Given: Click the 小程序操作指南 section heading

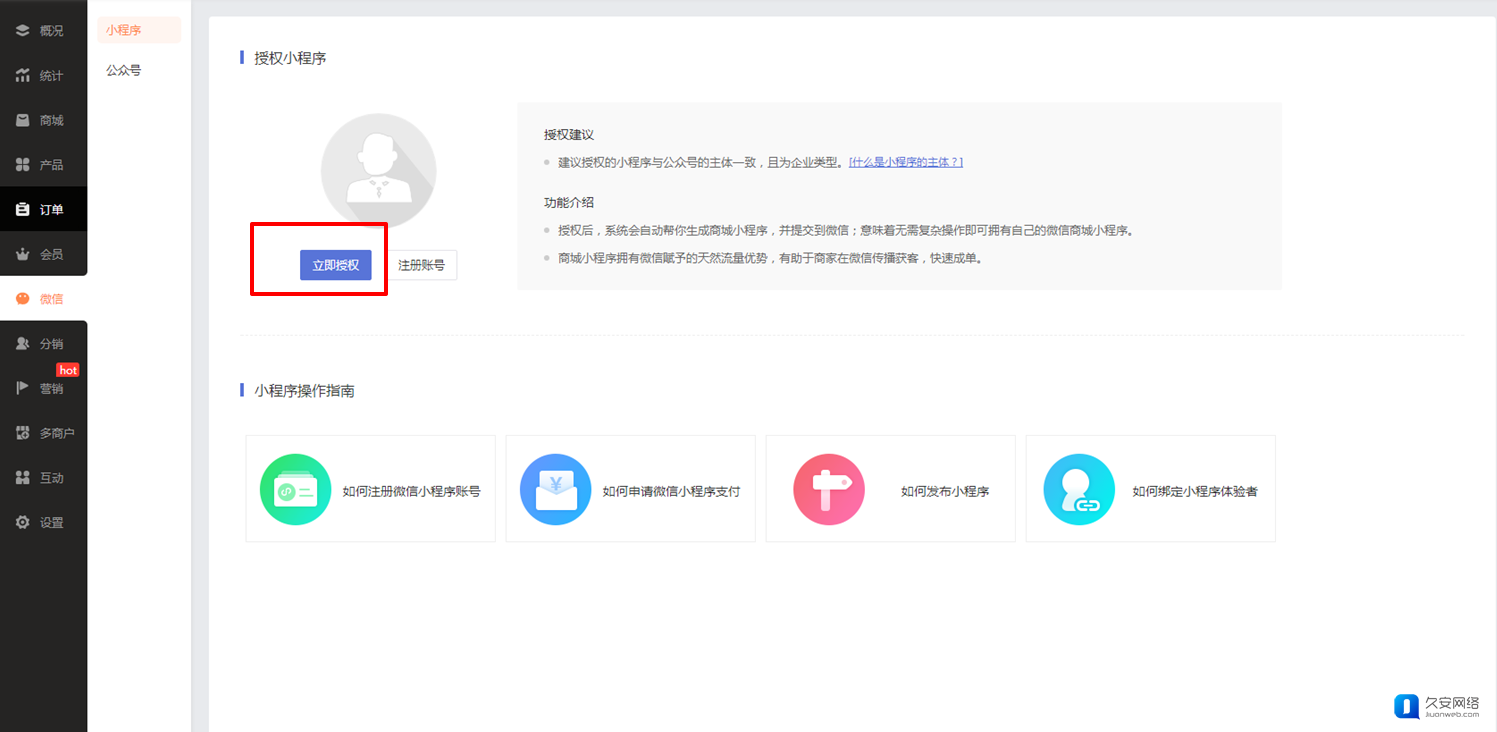Looking at the screenshot, I should pyautogui.click(x=304, y=391).
